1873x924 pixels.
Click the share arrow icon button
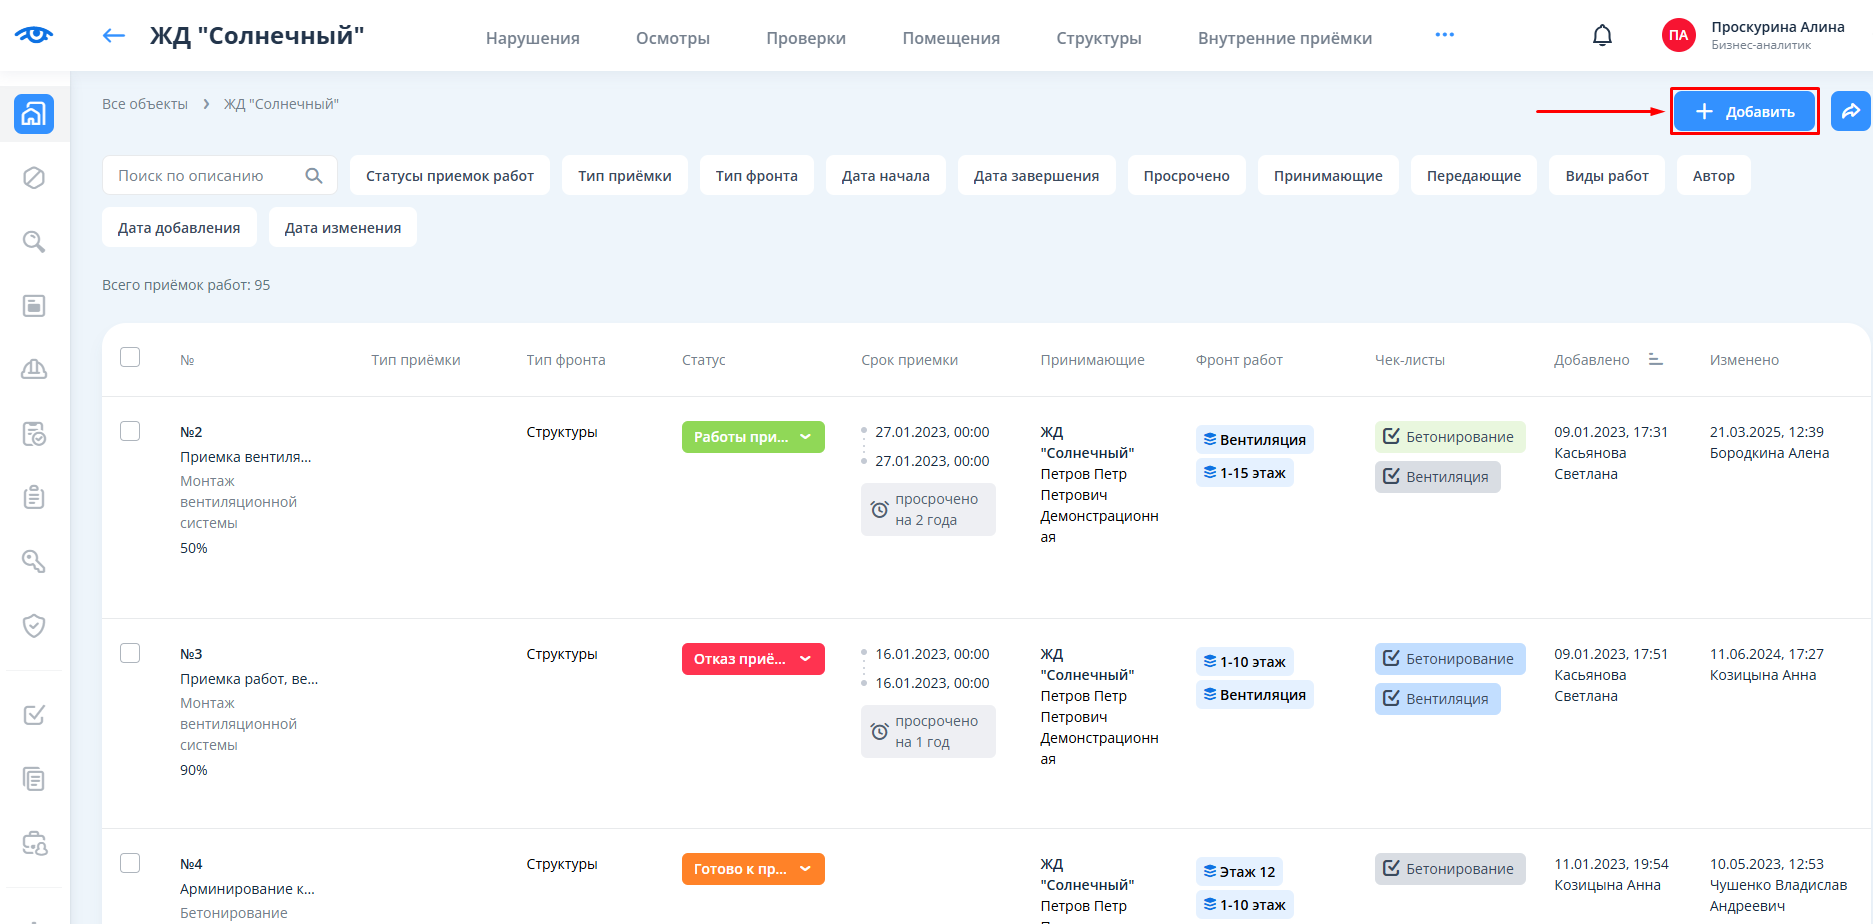(x=1850, y=111)
